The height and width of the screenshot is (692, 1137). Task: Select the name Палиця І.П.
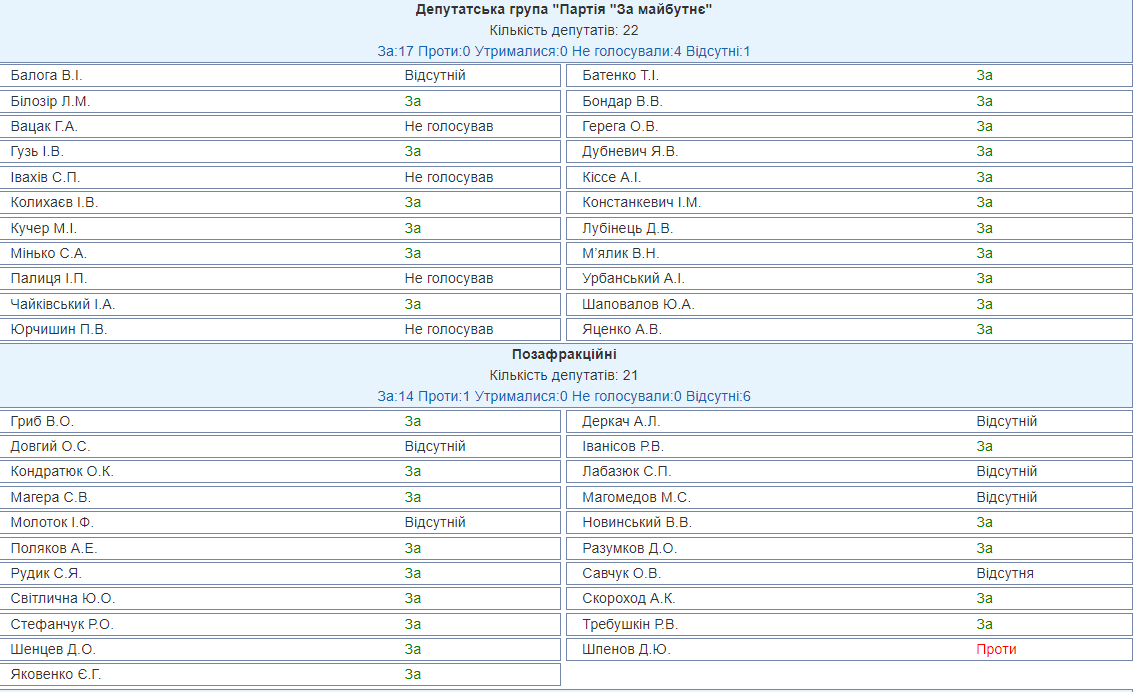pos(49,279)
